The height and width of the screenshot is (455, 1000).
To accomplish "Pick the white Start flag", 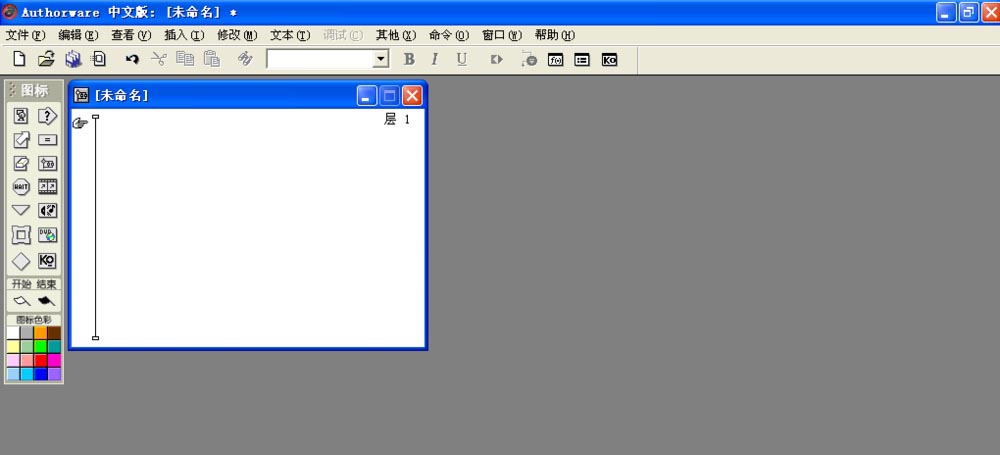I will 22,301.
